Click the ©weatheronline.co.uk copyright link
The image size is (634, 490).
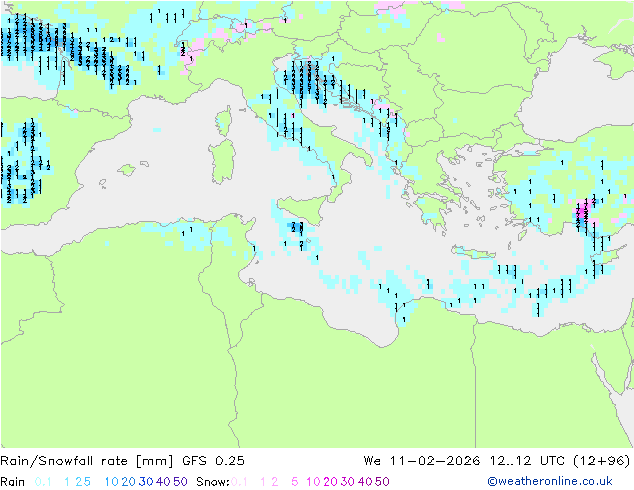click(x=550, y=481)
